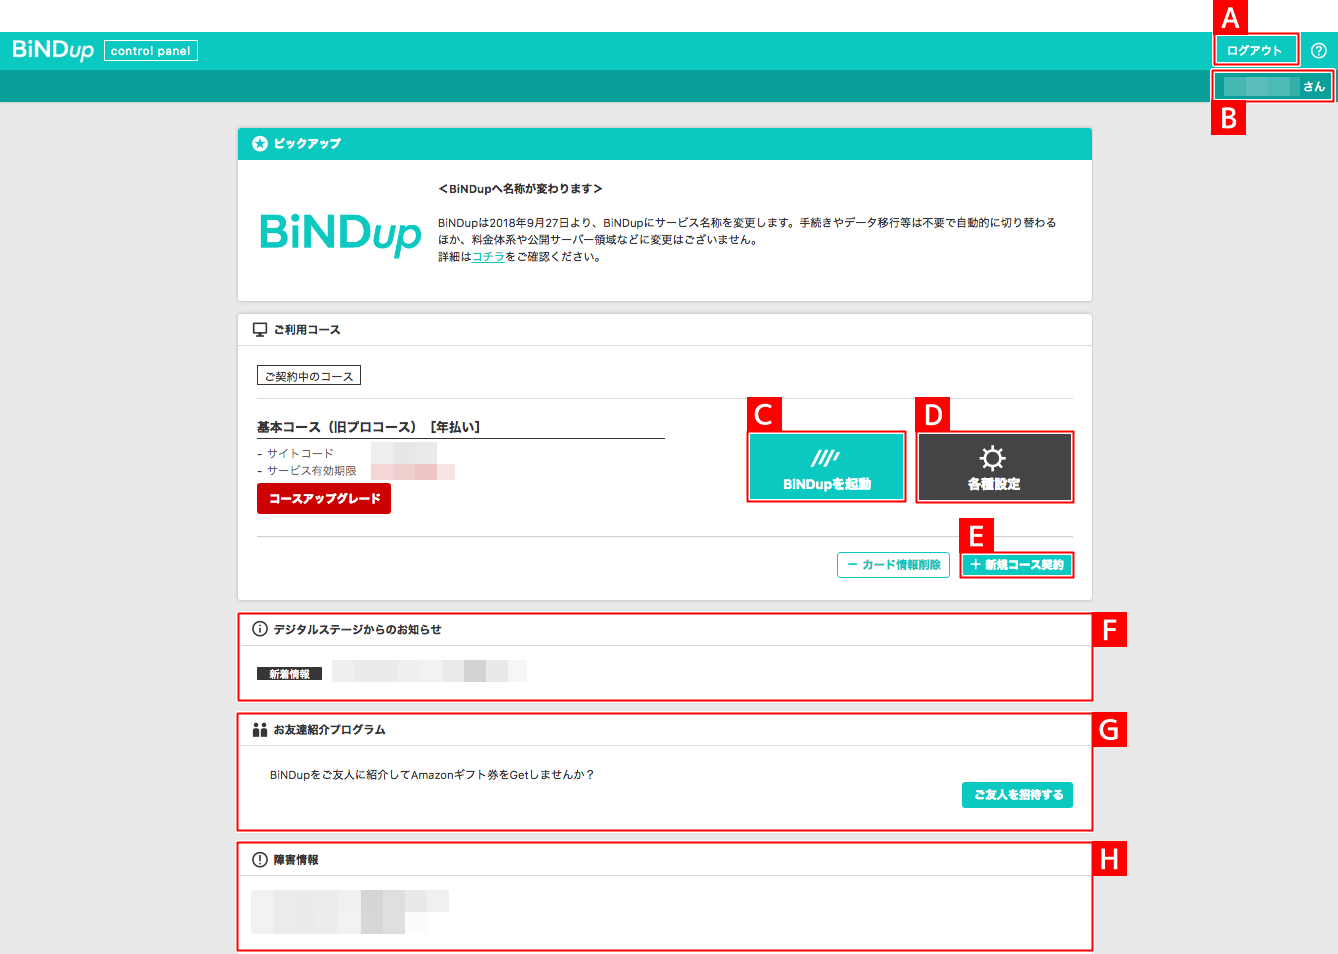Click ログアウト to sign out
Screen dimensions: 1338x954
[1255, 47]
